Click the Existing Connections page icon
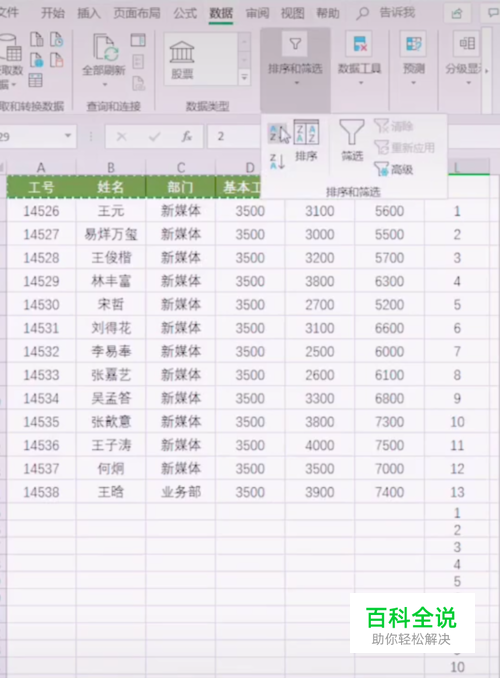This screenshot has height=678, width=500. [x=57, y=60]
